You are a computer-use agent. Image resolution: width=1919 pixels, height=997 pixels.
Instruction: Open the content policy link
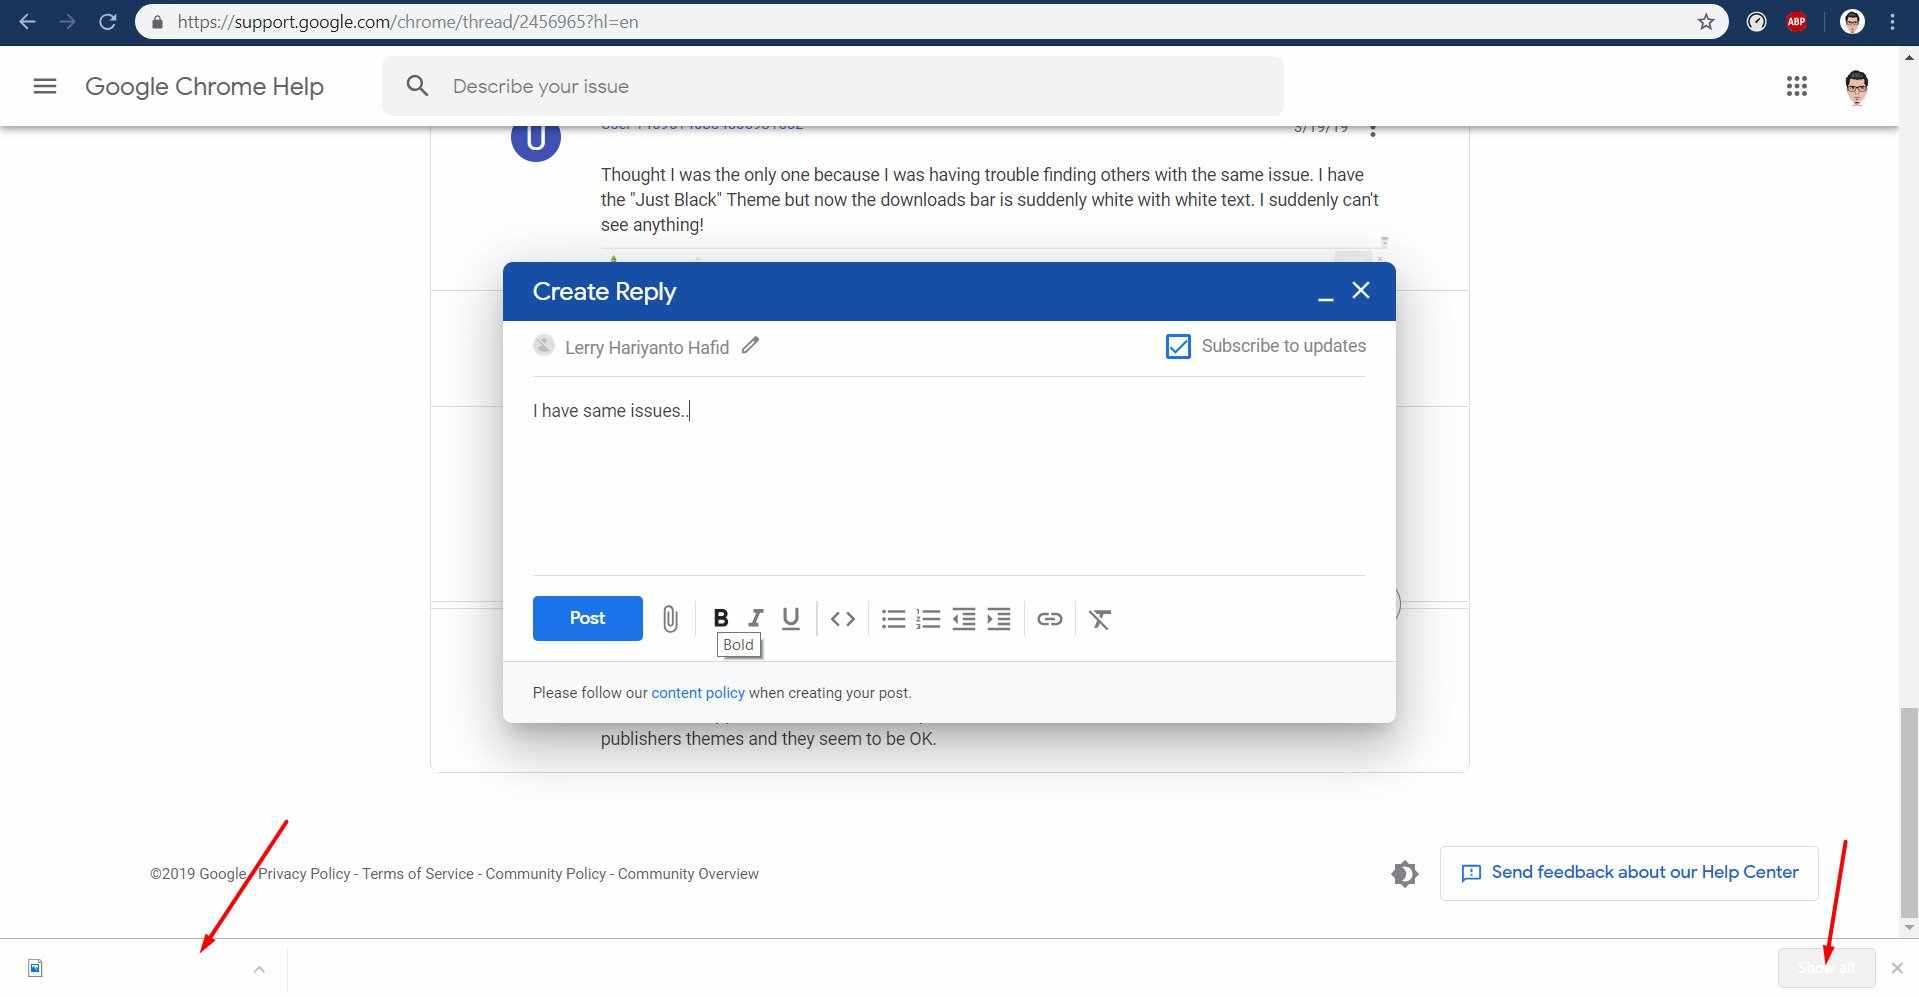698,693
